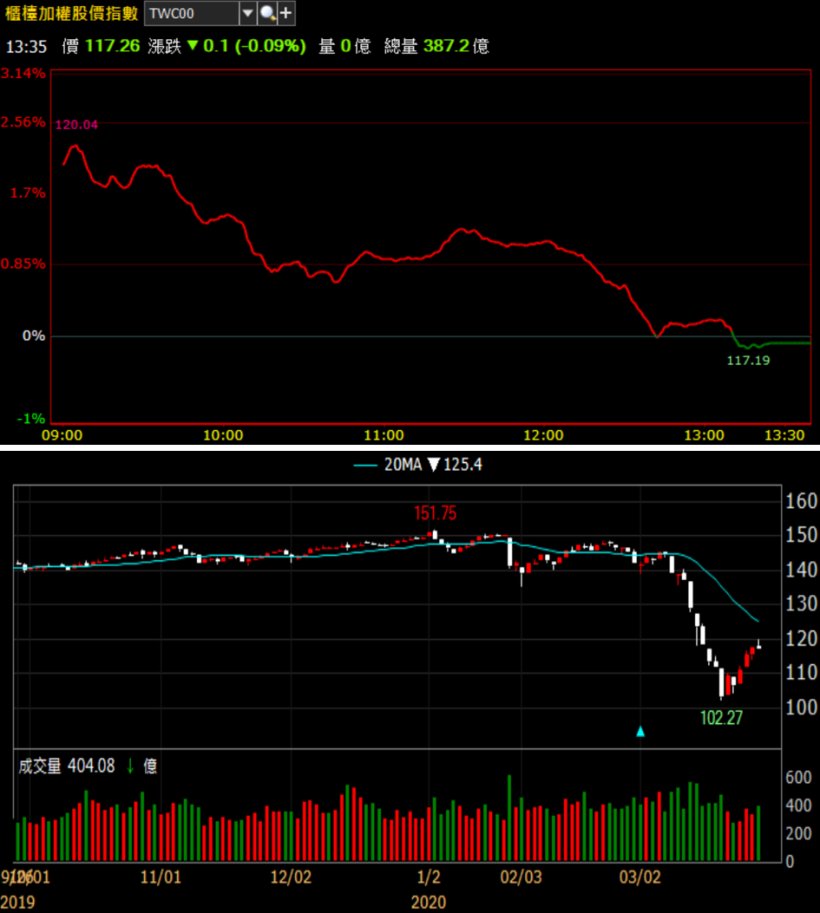Click the daily low label 102.27
Viewport: 820px width, 913px height.
click(x=722, y=717)
